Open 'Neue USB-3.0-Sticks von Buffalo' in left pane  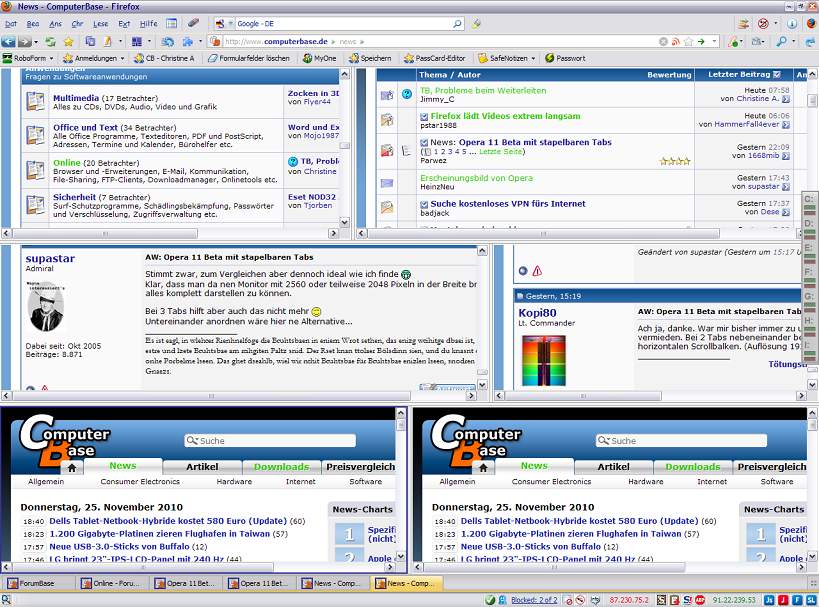[119, 547]
